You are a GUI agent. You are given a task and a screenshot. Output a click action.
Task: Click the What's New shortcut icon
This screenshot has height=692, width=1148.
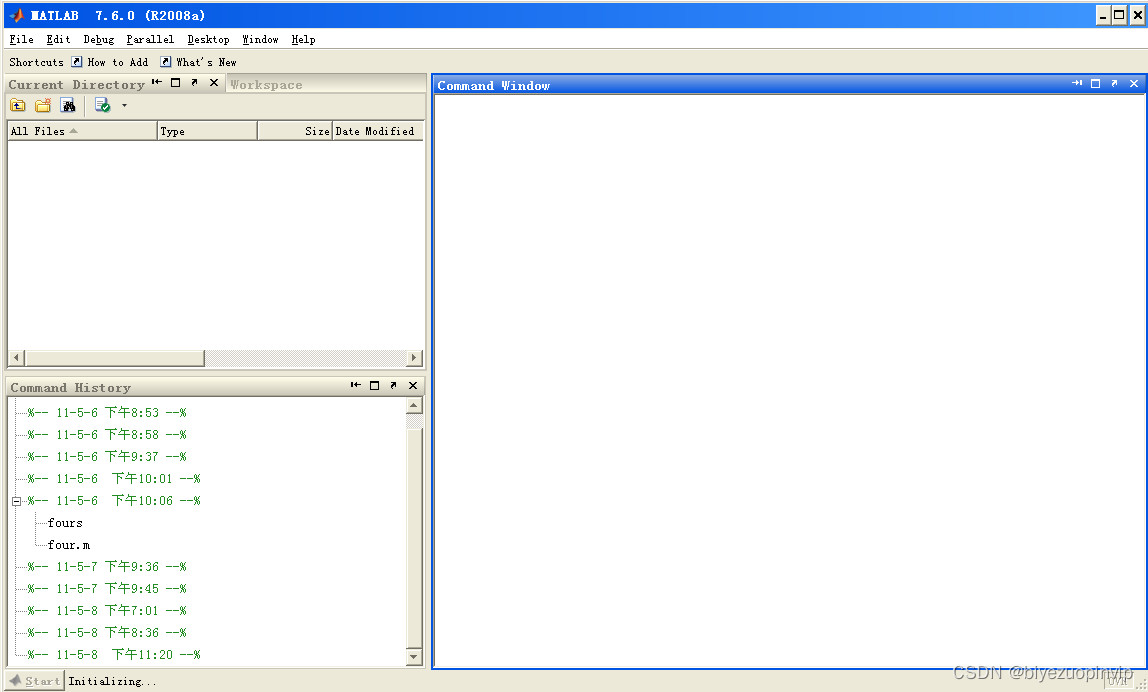(x=165, y=62)
